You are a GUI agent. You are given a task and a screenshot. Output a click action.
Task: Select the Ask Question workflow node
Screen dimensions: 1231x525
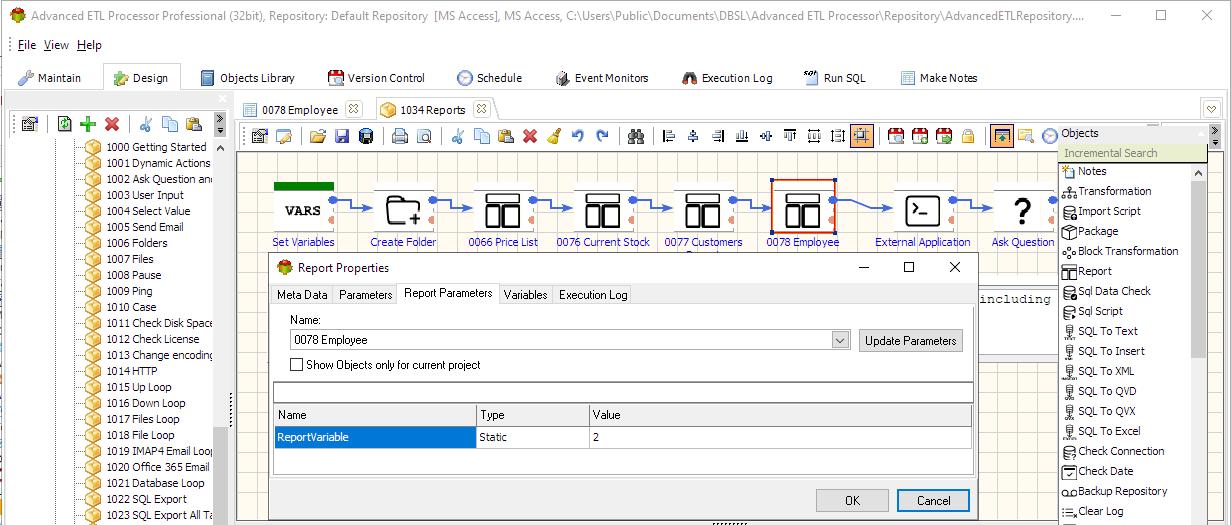pyautogui.click(x=1022, y=211)
